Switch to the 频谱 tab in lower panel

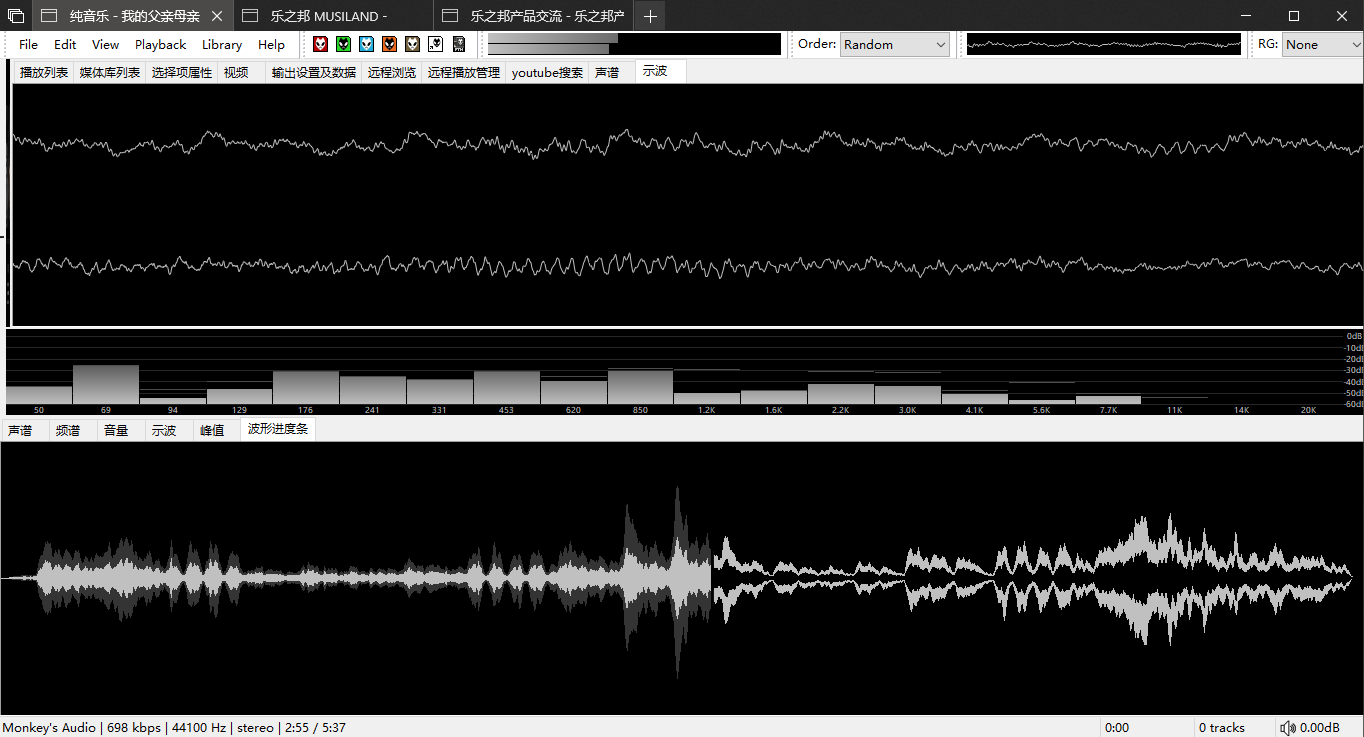point(68,430)
